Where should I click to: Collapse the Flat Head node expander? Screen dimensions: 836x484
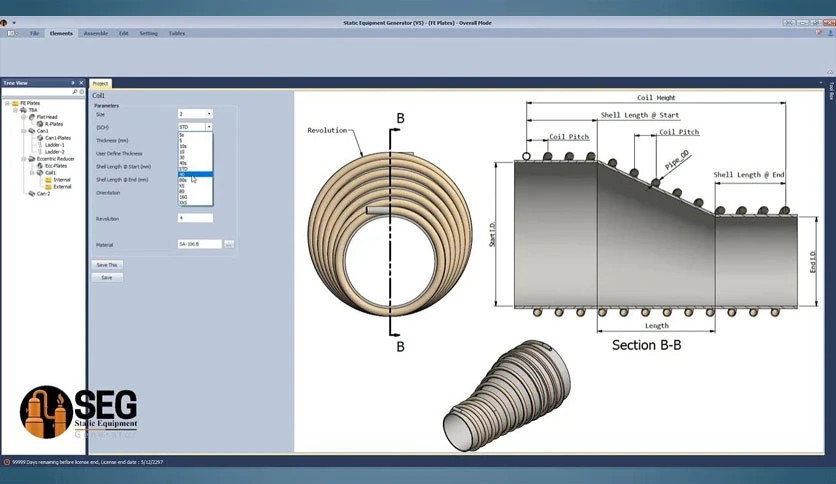tap(23, 117)
